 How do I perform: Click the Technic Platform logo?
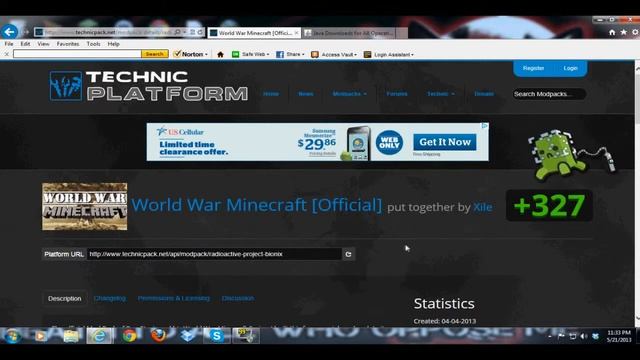[x=149, y=86]
